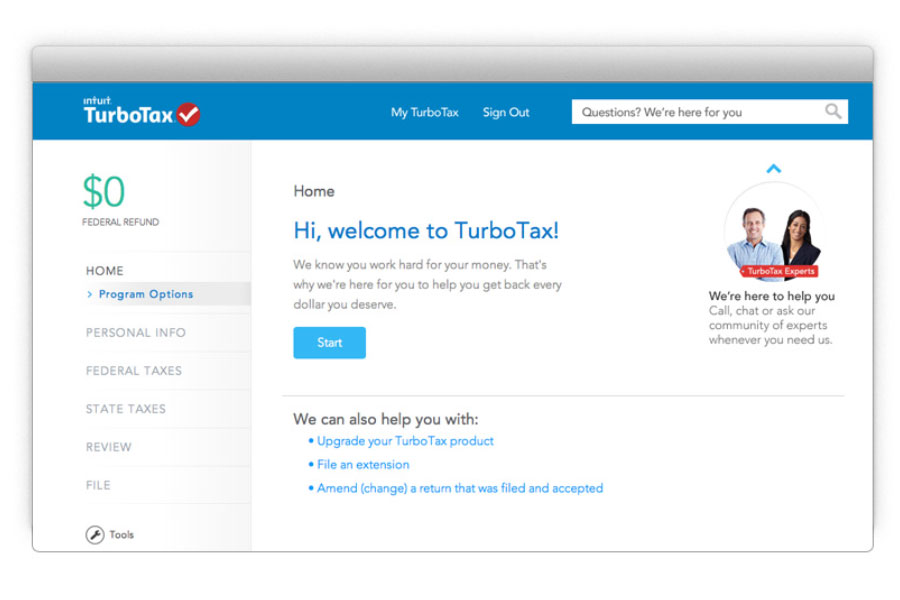The image size is (900, 600).
Task: Click the FEDERAL REFUND label
Action: tap(121, 222)
